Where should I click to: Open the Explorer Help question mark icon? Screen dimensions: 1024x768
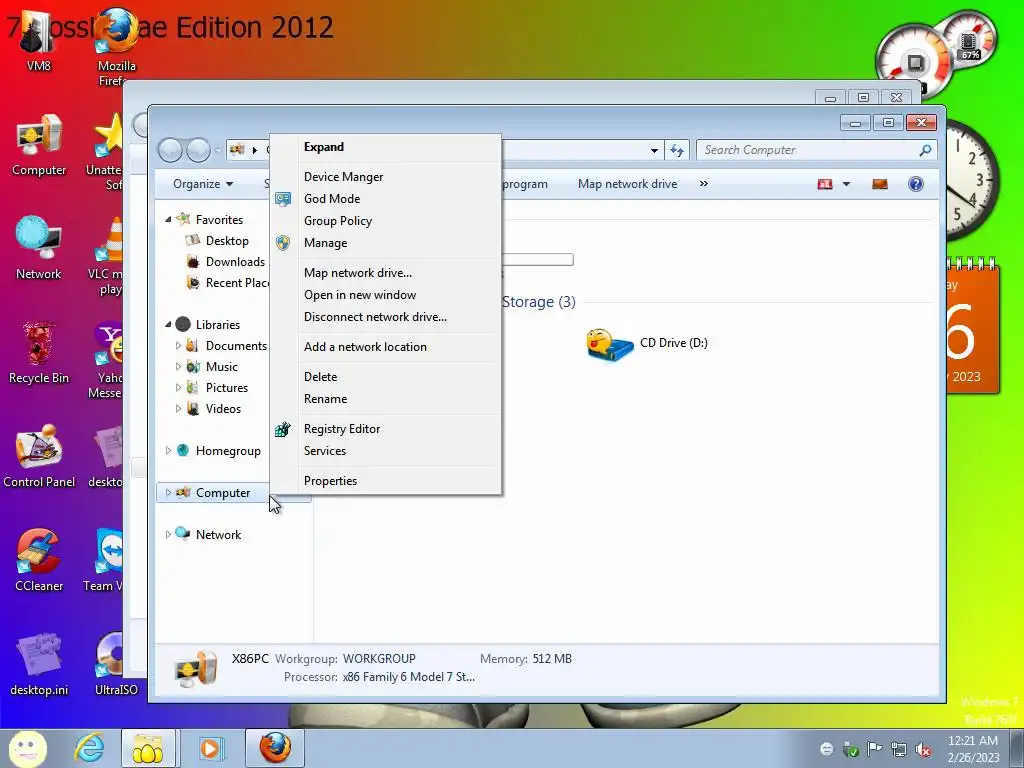[916, 184]
